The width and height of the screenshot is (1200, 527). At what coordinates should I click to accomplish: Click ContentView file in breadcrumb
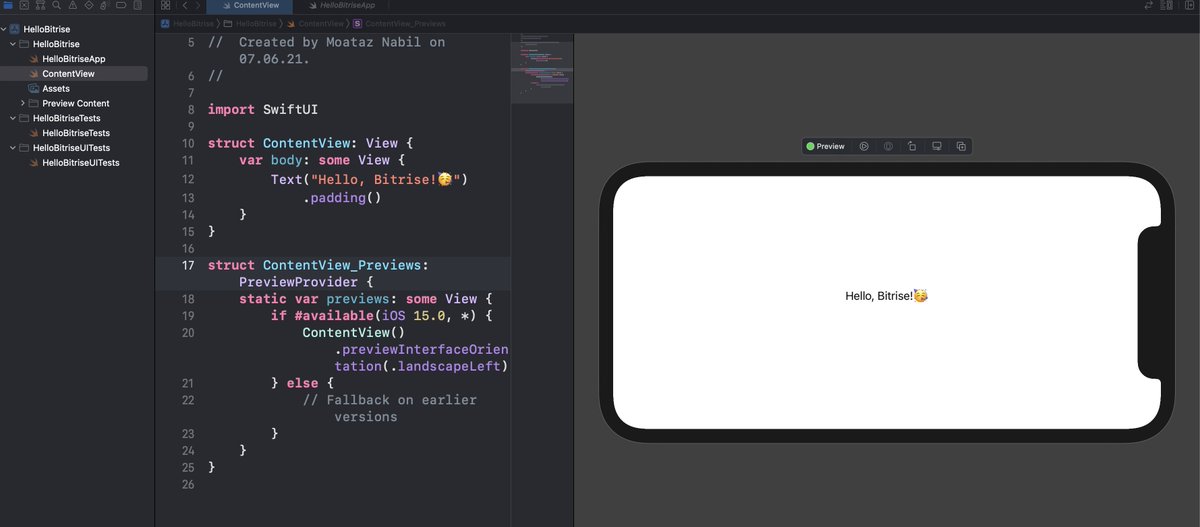point(315,23)
